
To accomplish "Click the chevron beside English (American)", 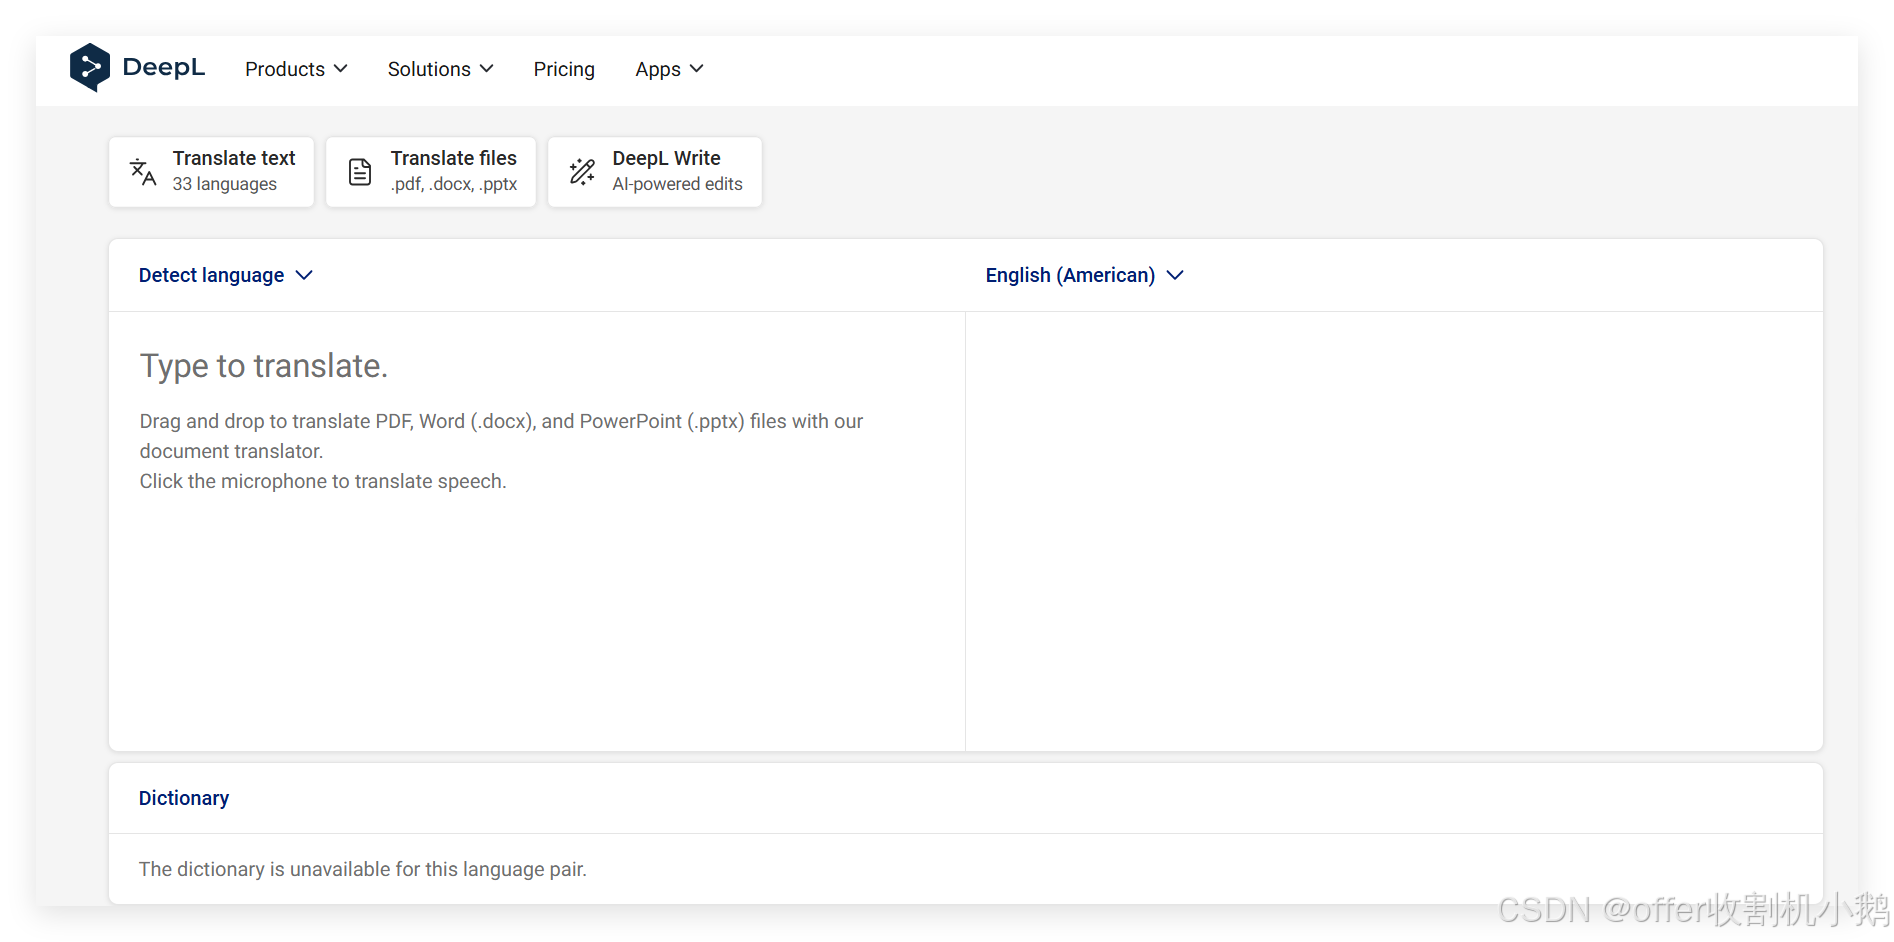I will tap(1175, 275).
